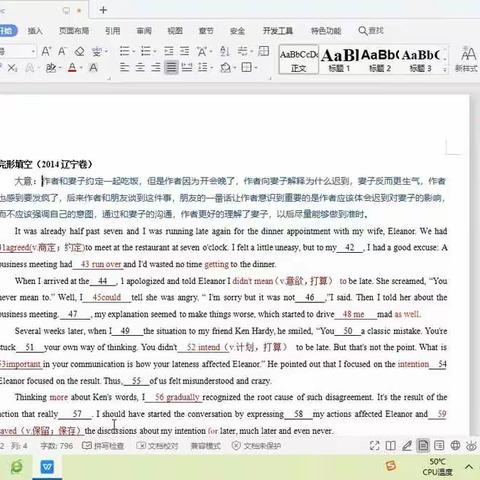Expand the bullet list dropdown arrow
The width and height of the screenshot is (480, 480).
coord(133,52)
